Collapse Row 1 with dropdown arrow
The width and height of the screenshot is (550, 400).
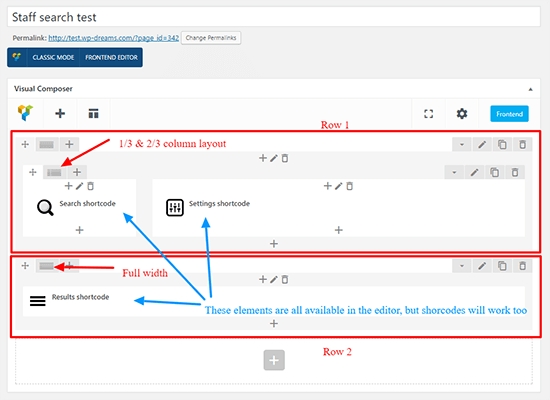(462, 144)
